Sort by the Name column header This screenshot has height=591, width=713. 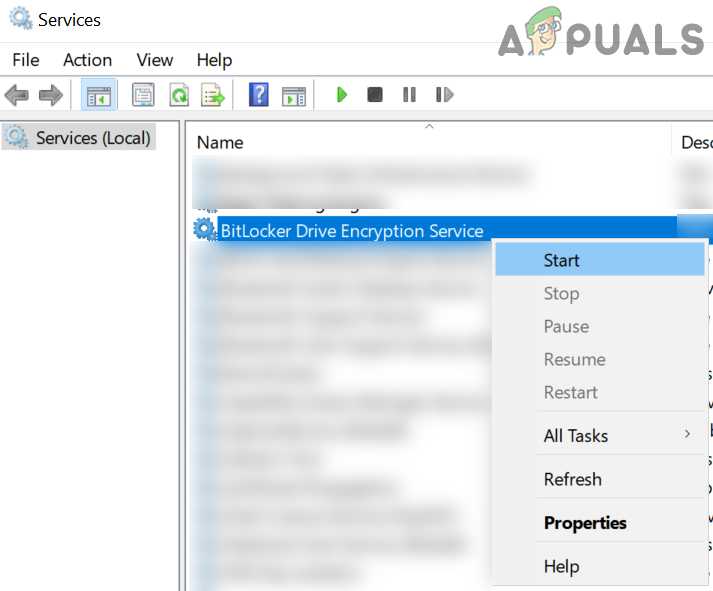[220, 143]
